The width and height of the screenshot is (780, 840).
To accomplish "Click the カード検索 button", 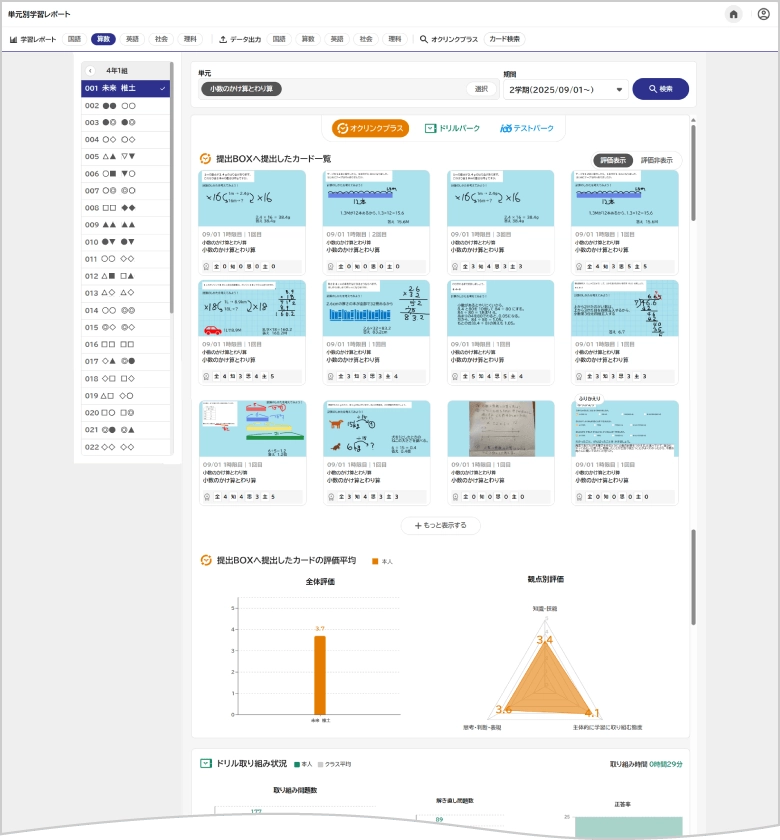I will click(504, 40).
